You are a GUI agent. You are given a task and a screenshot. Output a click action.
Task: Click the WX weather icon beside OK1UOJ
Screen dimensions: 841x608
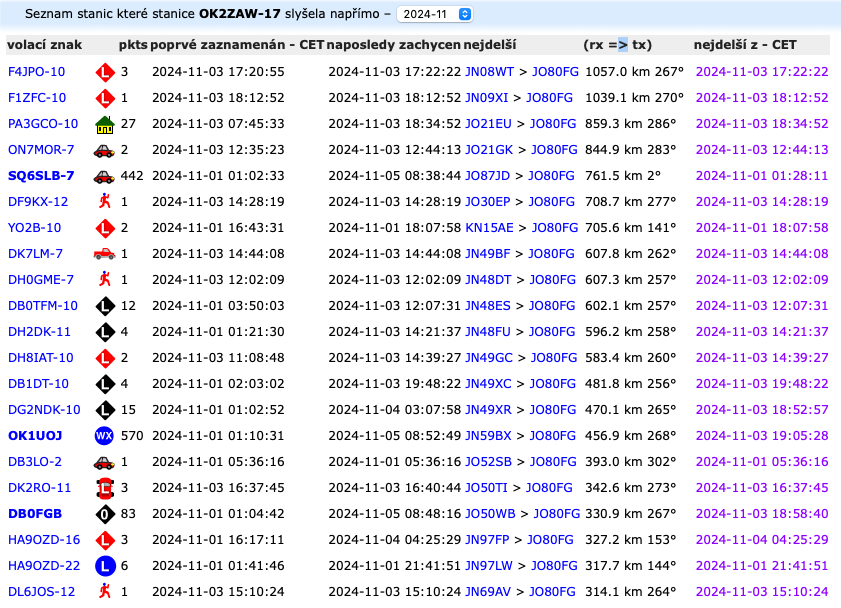pyautogui.click(x=104, y=436)
